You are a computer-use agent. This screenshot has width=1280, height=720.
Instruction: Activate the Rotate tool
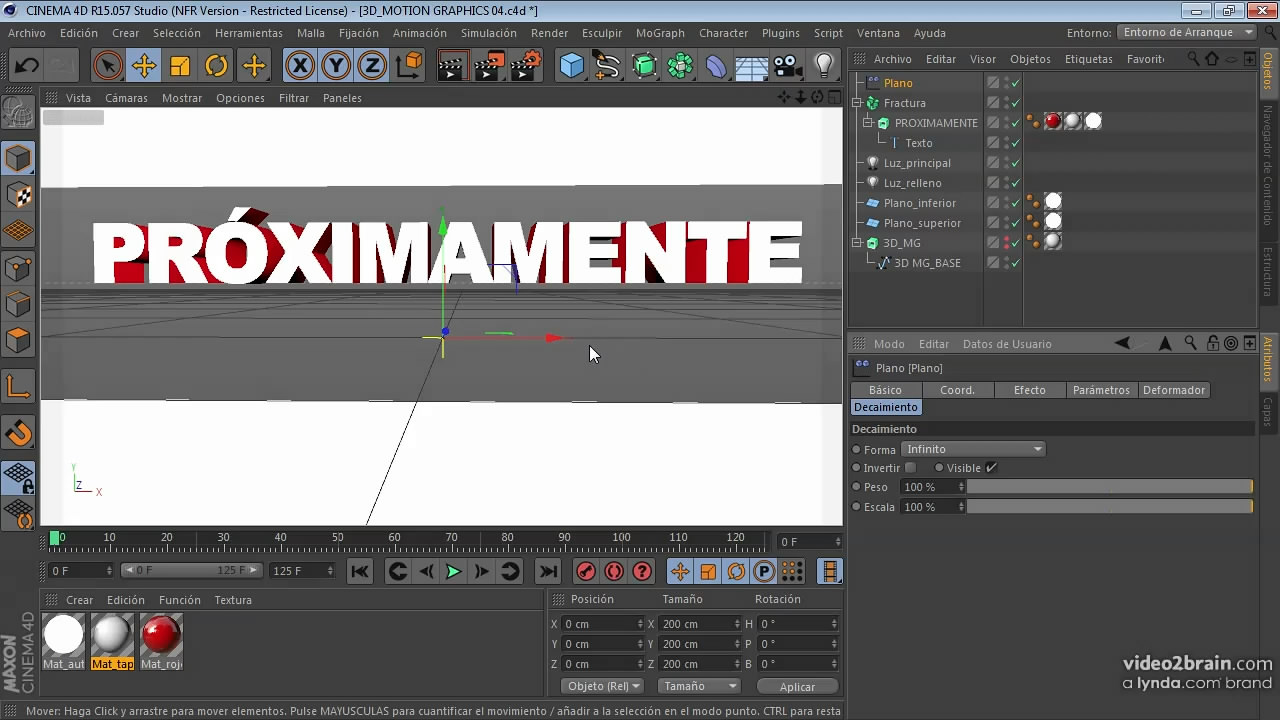coord(217,66)
